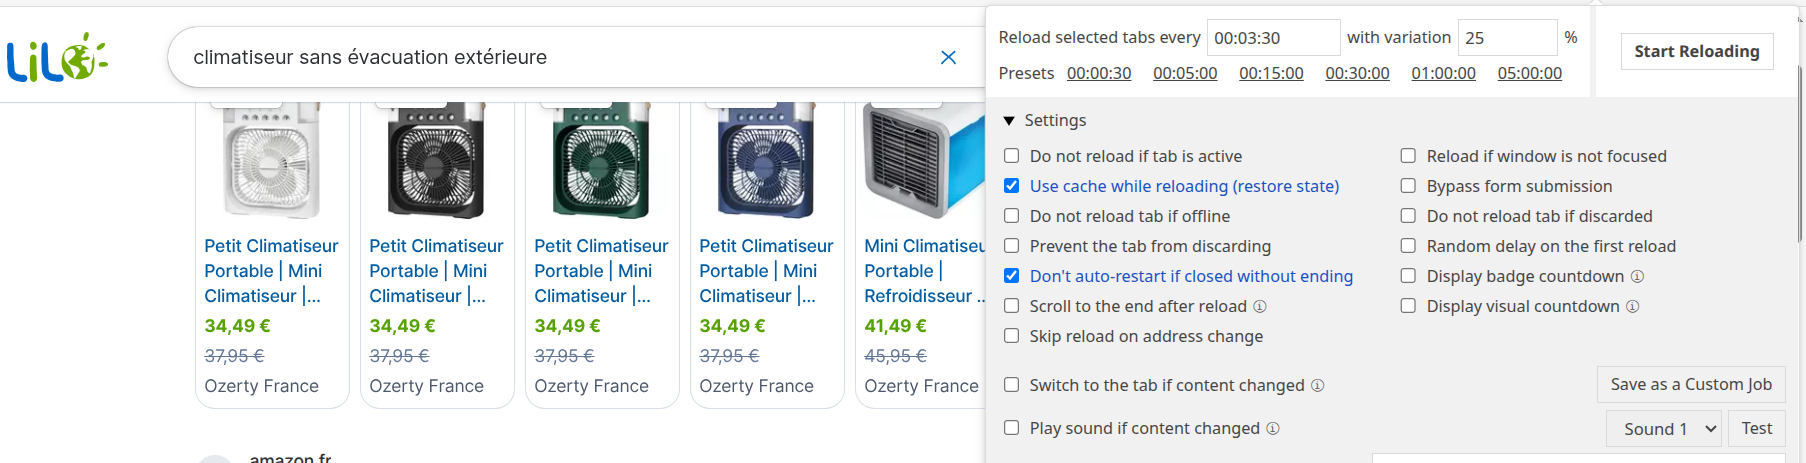Click Start Reloading button

1697,51
